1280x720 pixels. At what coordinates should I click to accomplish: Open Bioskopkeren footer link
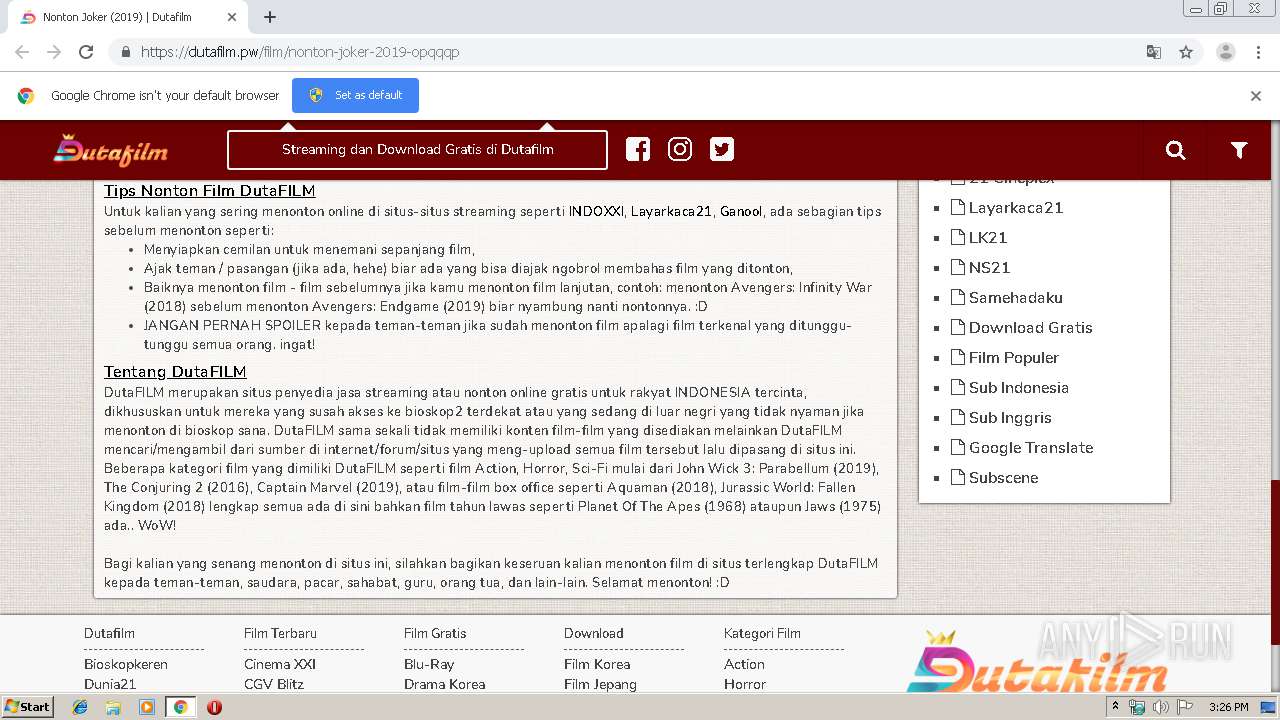[126, 664]
